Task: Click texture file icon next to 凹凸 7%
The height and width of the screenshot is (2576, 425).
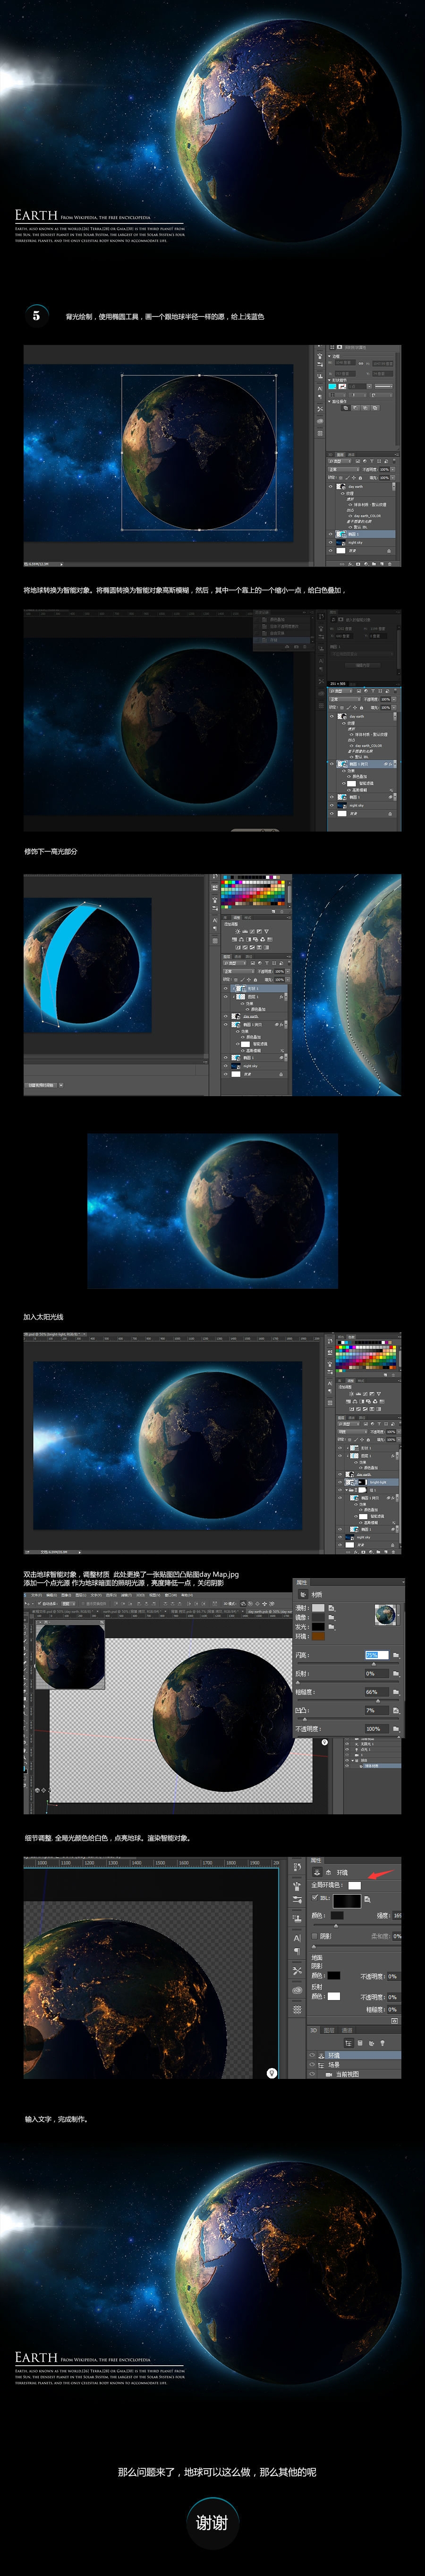Action: point(396,1711)
